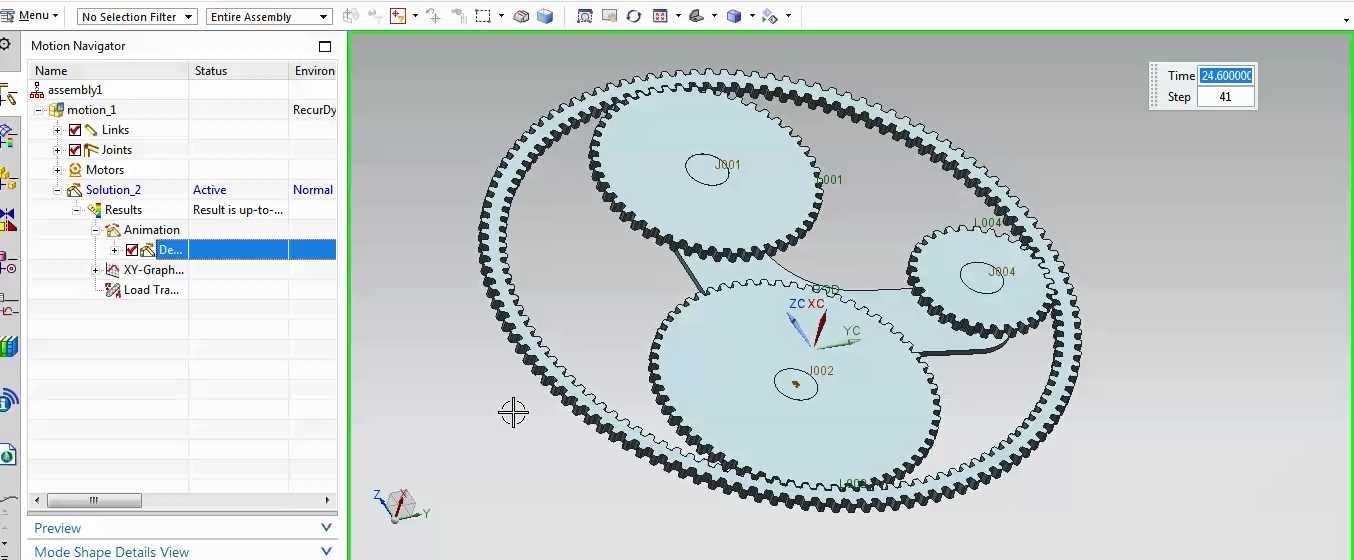Screen dimensions: 1354x560
Task: Click the Result is up-to-... status text
Action: (238, 210)
